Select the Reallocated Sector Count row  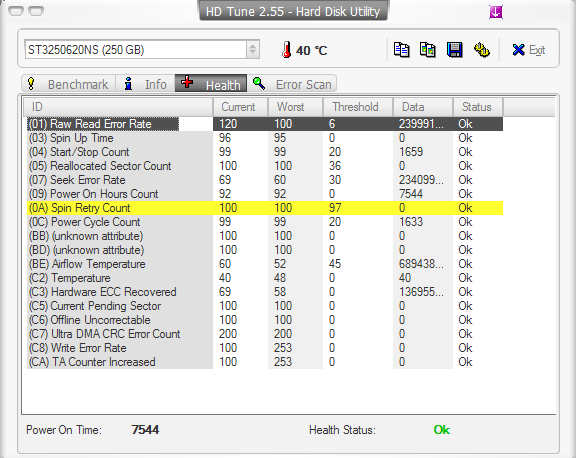click(x=265, y=166)
